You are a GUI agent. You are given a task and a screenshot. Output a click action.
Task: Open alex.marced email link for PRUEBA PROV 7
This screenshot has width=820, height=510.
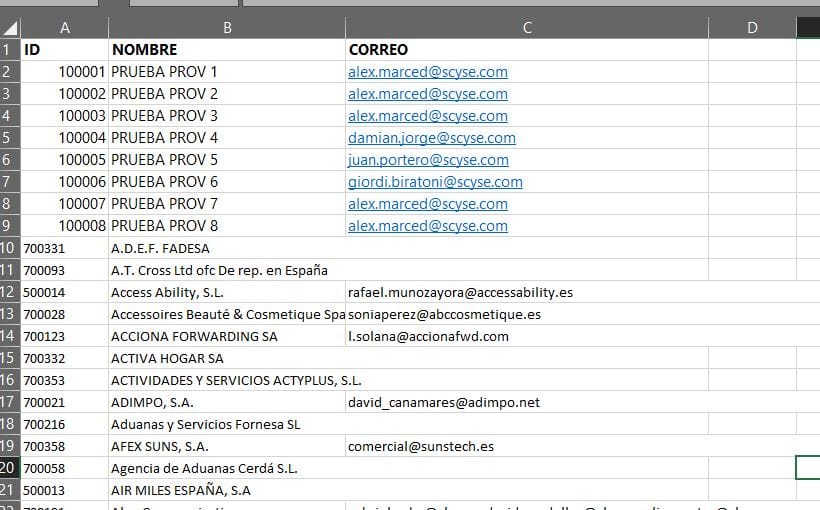428,203
